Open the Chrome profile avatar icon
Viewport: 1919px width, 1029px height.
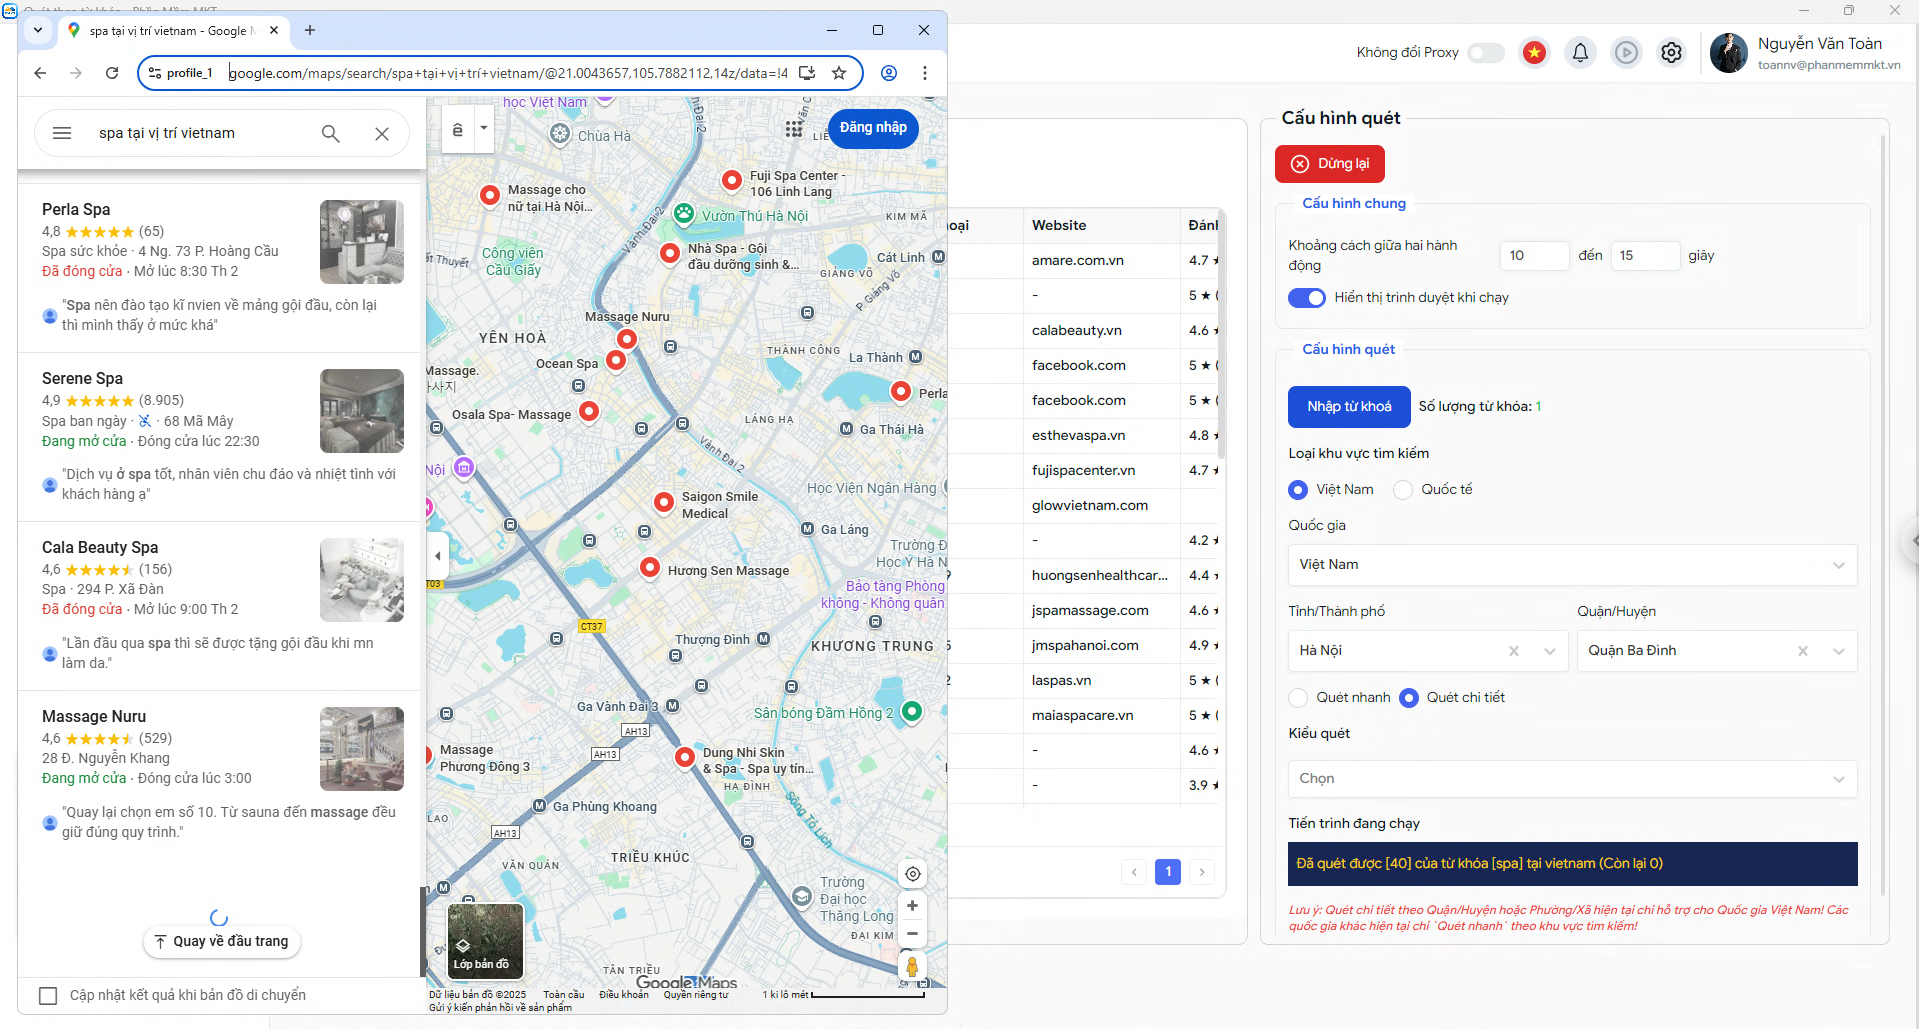click(x=889, y=73)
